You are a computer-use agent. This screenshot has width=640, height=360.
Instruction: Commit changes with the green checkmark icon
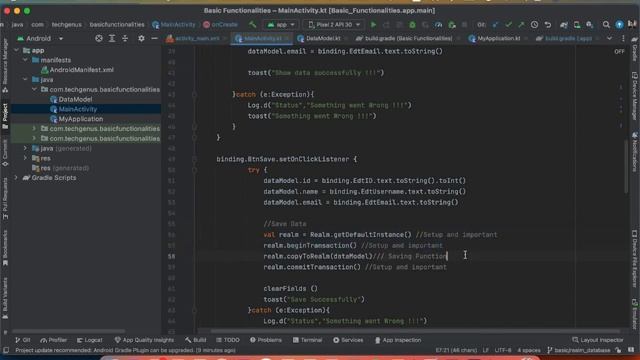[508, 25]
